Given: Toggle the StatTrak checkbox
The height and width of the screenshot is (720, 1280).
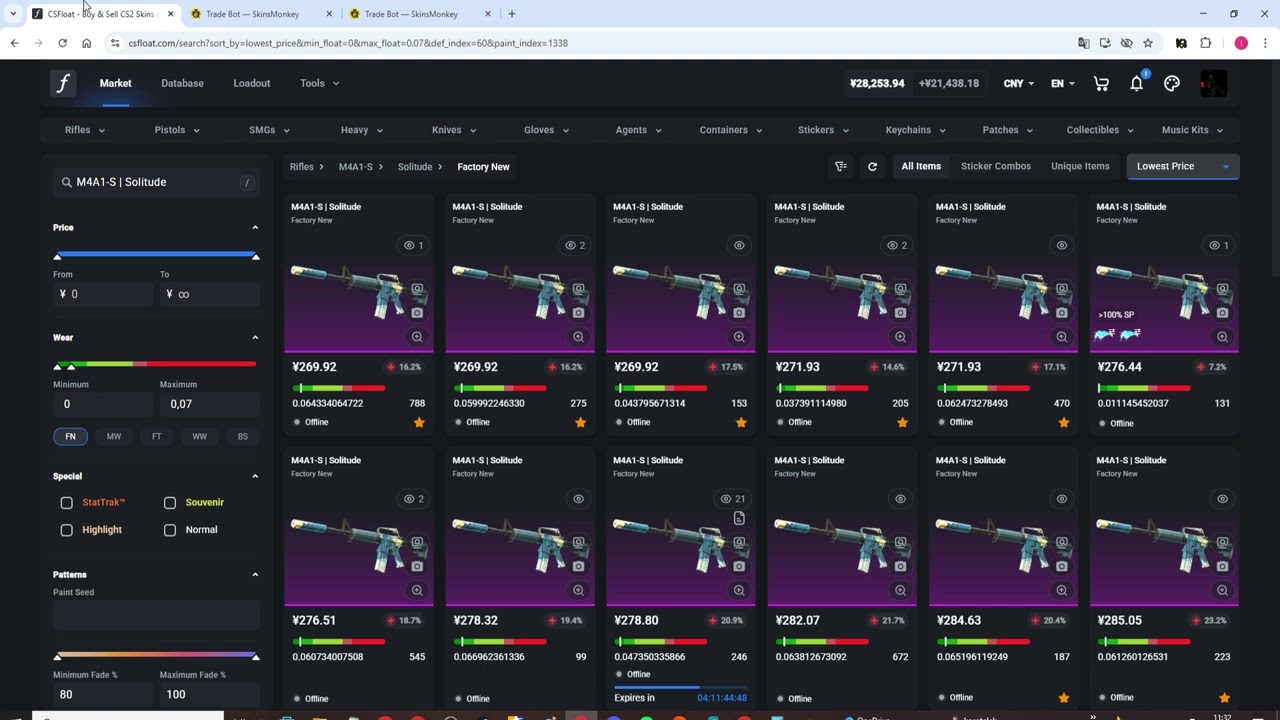Looking at the screenshot, I should point(67,503).
